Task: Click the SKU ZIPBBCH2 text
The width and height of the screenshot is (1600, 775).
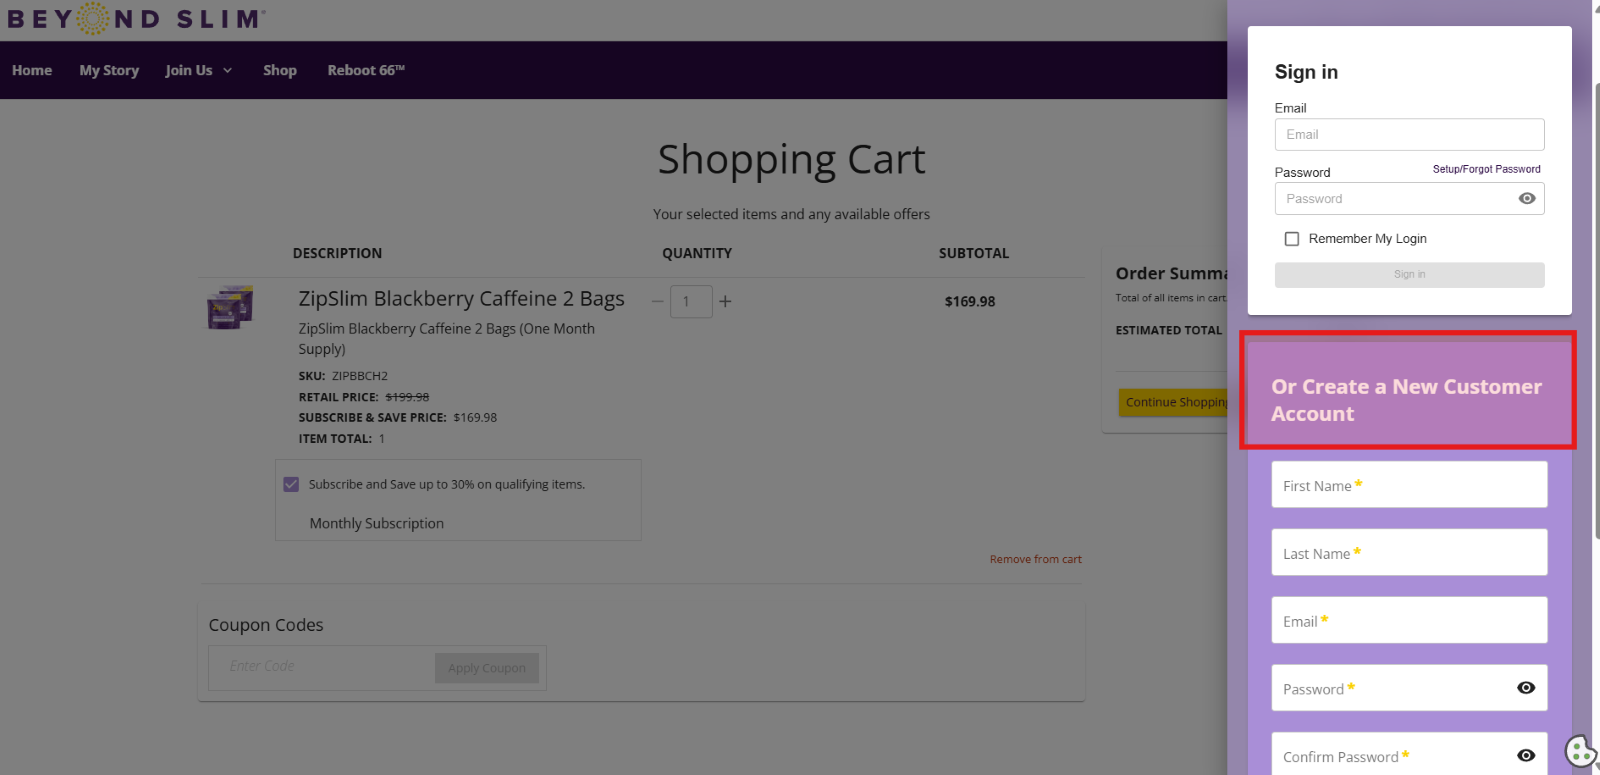Action: [x=343, y=376]
